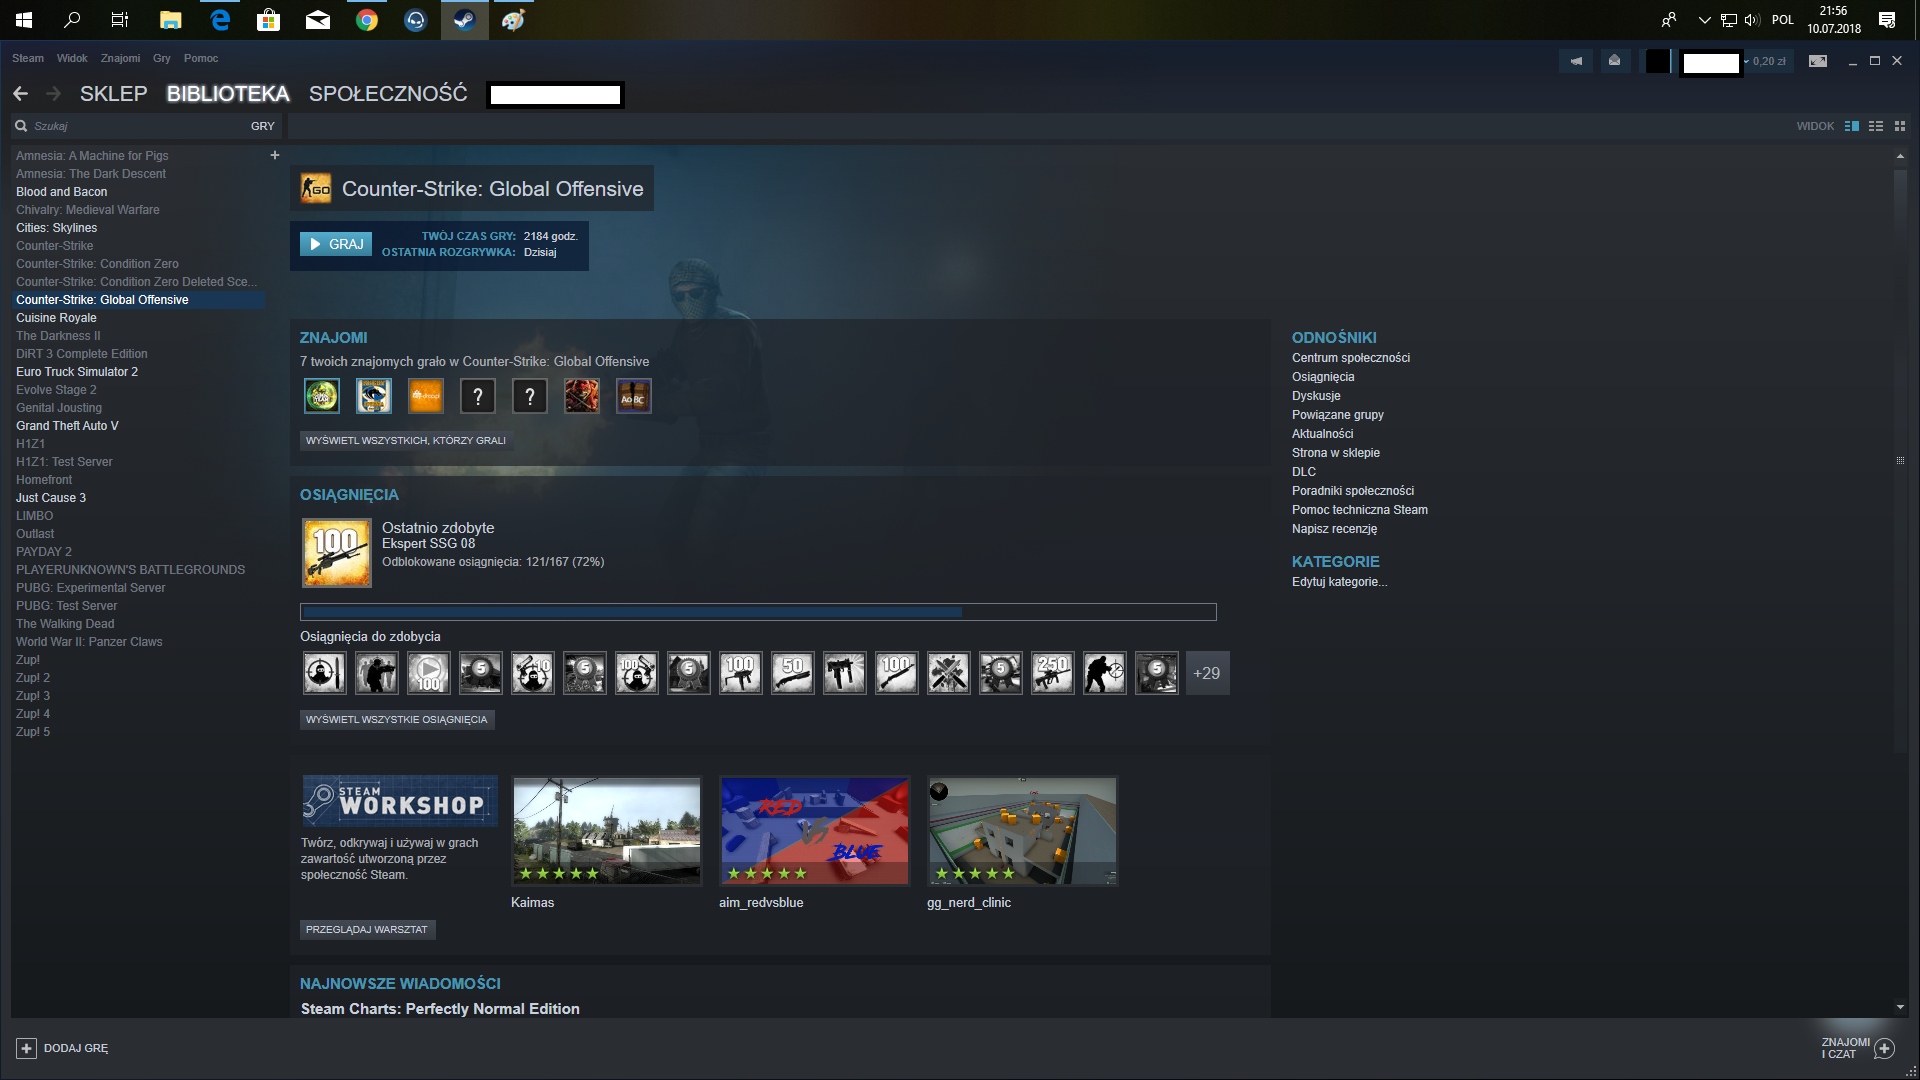This screenshot has width=1920, height=1080.
Task: Switch to list view mode
Action: click(1876, 126)
